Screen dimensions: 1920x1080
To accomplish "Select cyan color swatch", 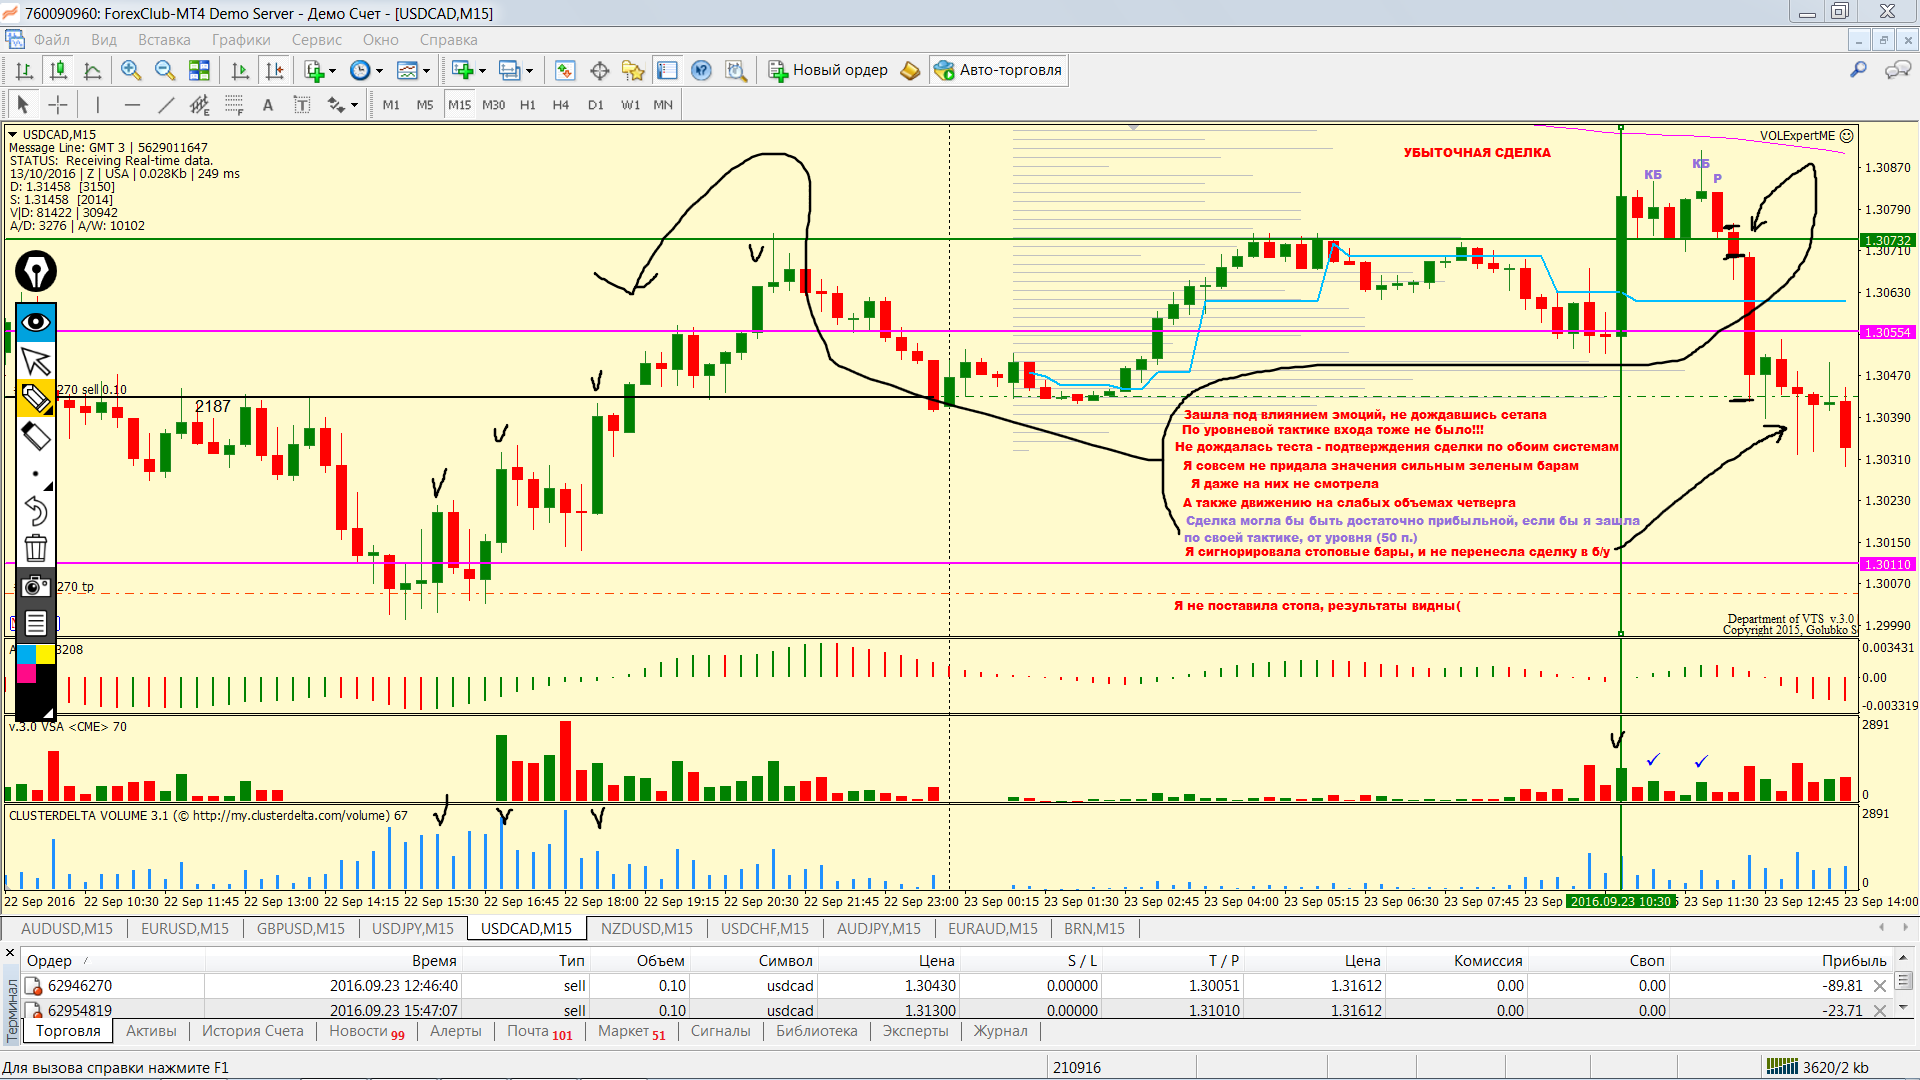I will point(27,655).
